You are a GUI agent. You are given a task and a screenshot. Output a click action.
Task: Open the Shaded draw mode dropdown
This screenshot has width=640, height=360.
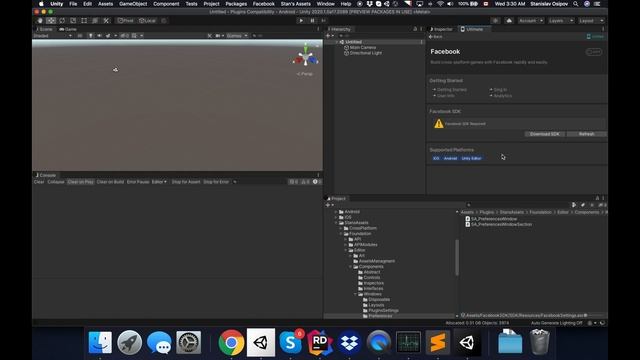tap(53, 36)
